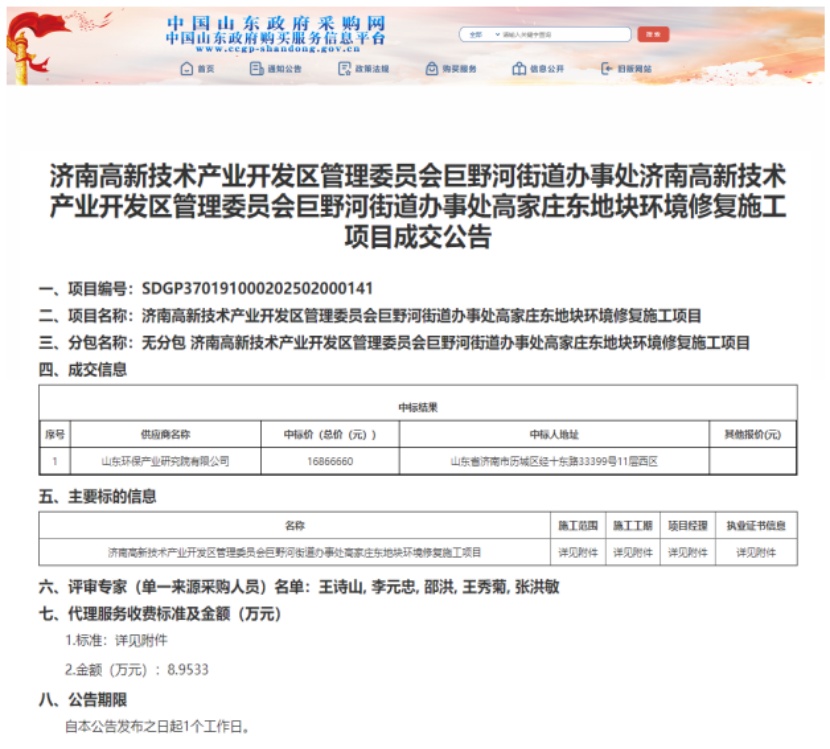The image size is (830, 749).
Task: Click the winner address cell starting 山东省济南市历城区
Action: (554, 461)
